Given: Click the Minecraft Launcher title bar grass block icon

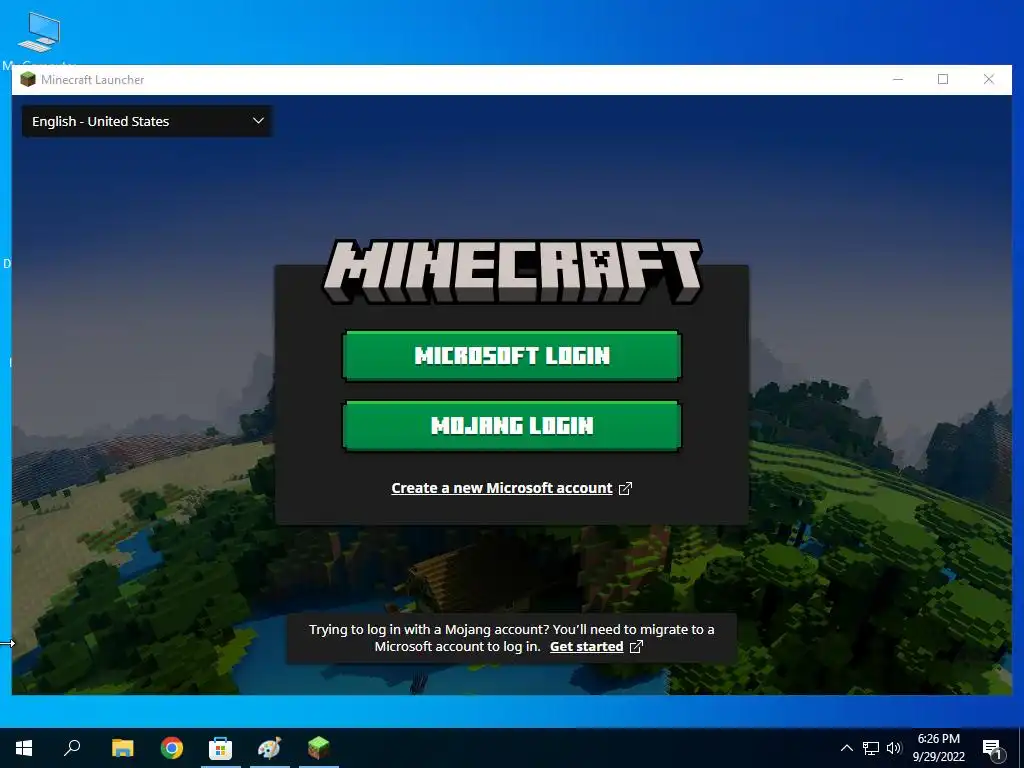Looking at the screenshot, I should point(27,80).
